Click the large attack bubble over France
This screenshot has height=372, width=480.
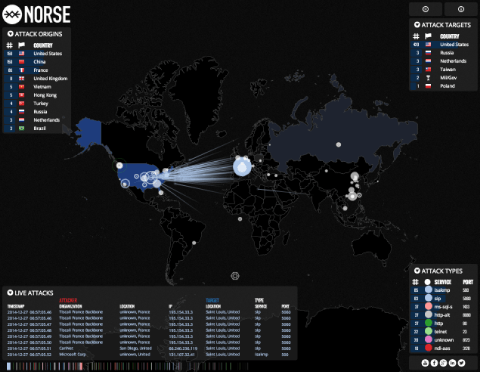[242, 167]
